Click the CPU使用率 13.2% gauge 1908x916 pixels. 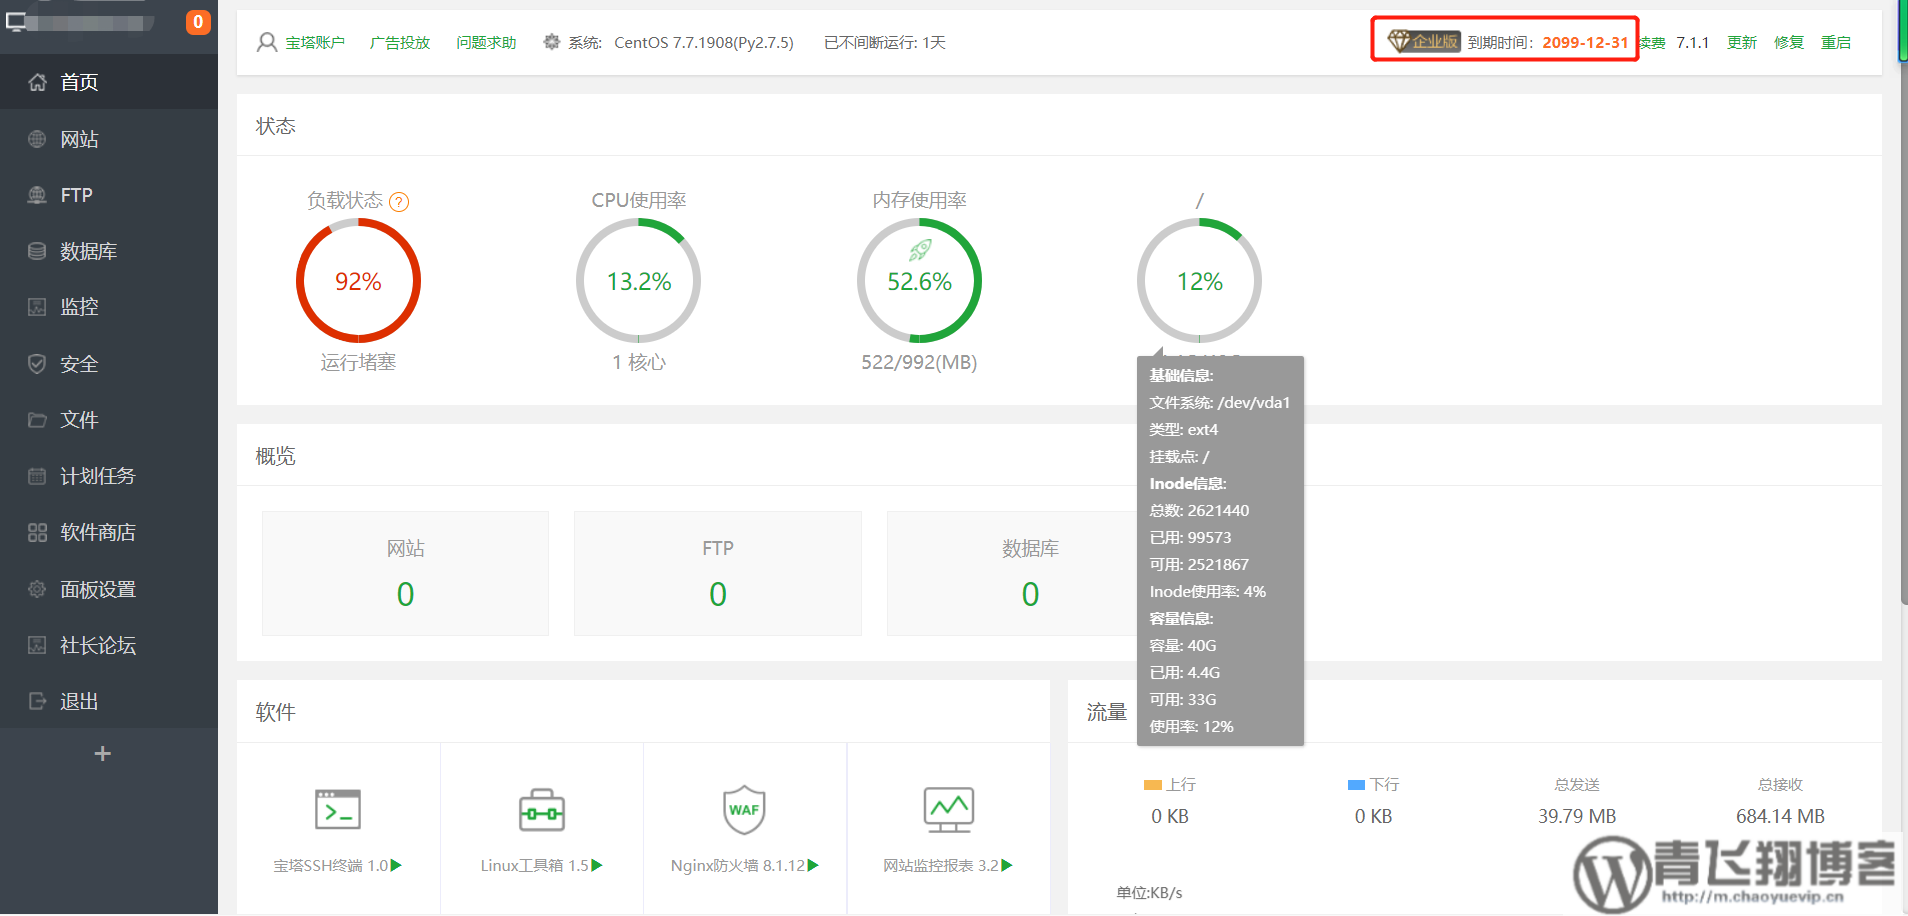(x=639, y=281)
